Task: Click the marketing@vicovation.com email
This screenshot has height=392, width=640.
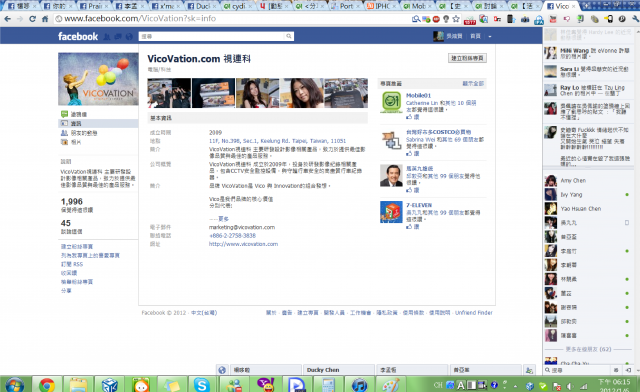Action: 242,227
